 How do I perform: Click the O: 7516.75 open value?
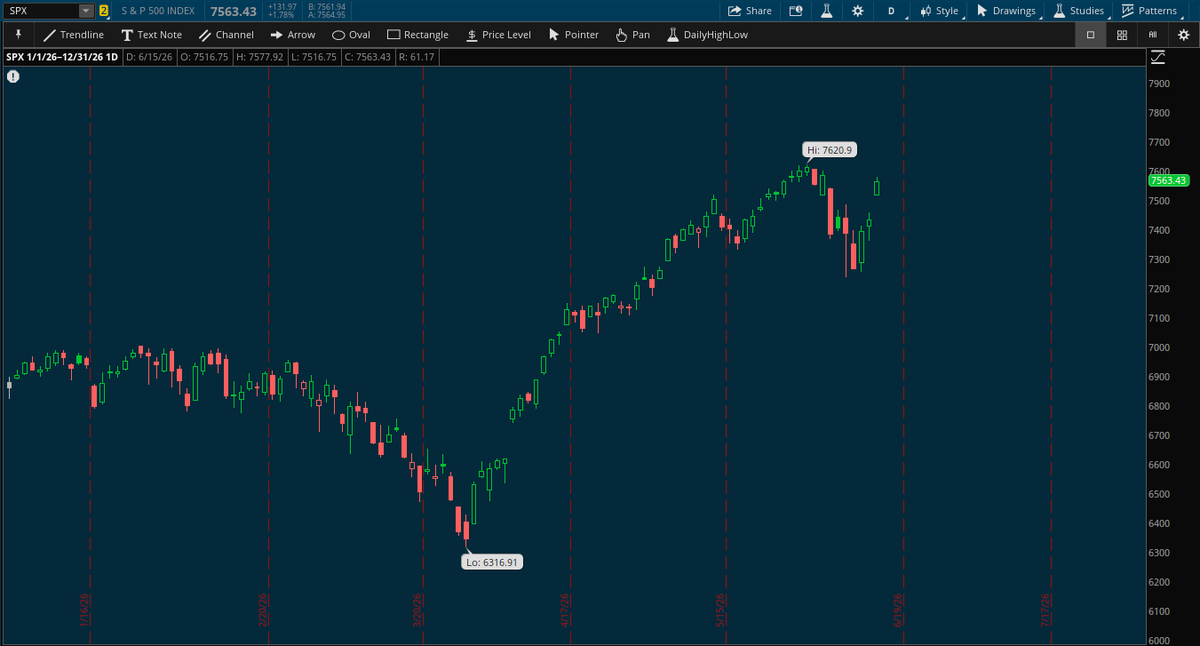204,57
